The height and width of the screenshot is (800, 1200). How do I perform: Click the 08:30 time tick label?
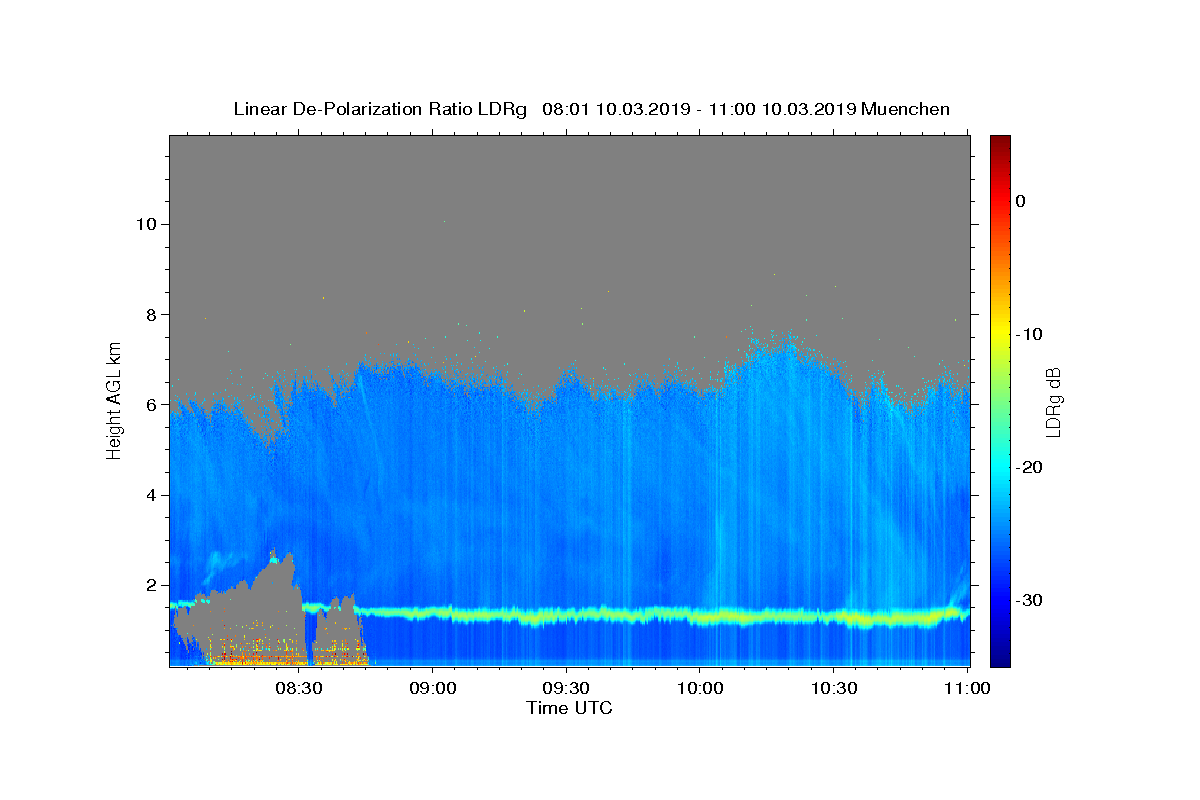(299, 688)
